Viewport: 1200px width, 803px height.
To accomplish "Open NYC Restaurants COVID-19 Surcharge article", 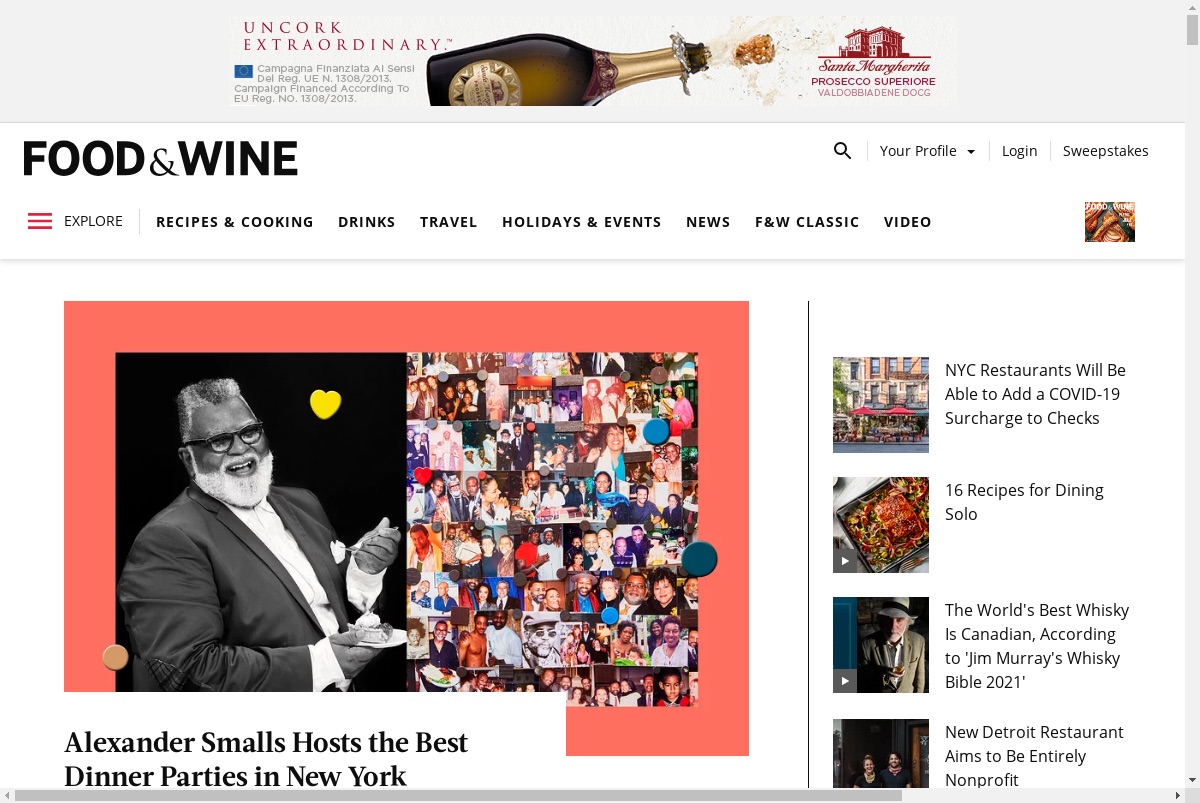I will pos(1035,394).
